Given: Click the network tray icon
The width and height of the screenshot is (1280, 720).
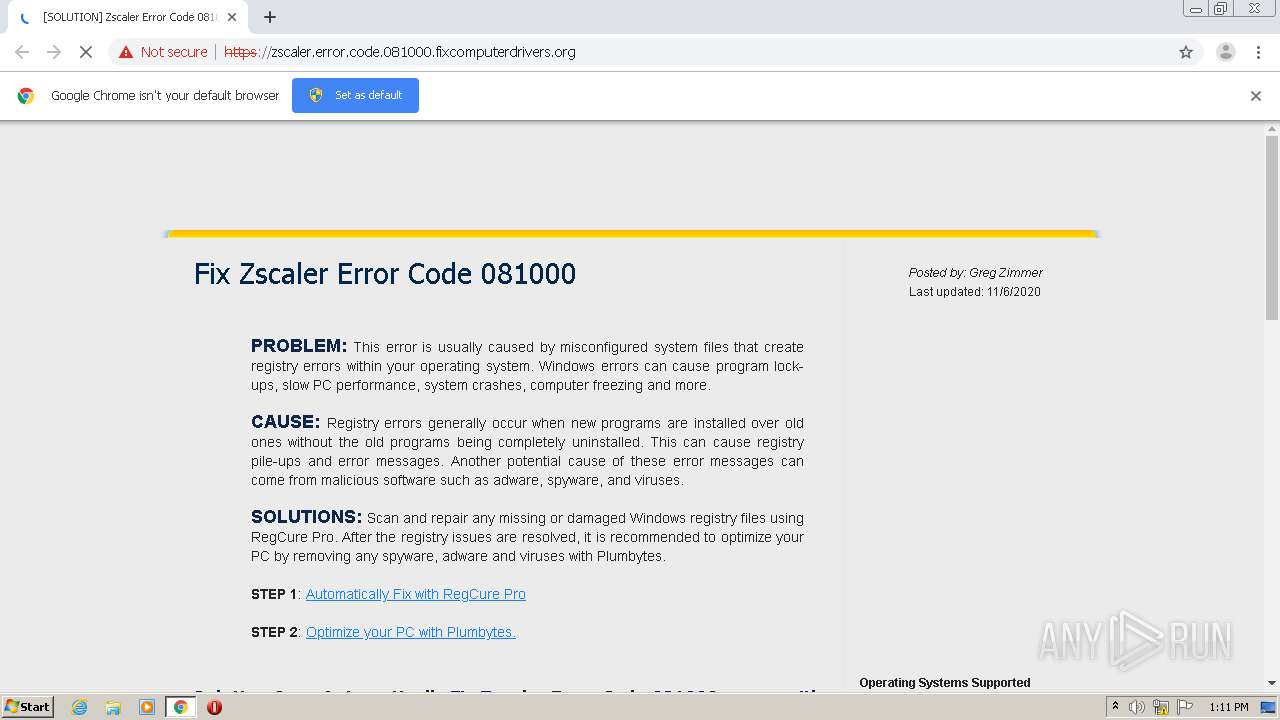Looking at the screenshot, I should coord(1161,707).
